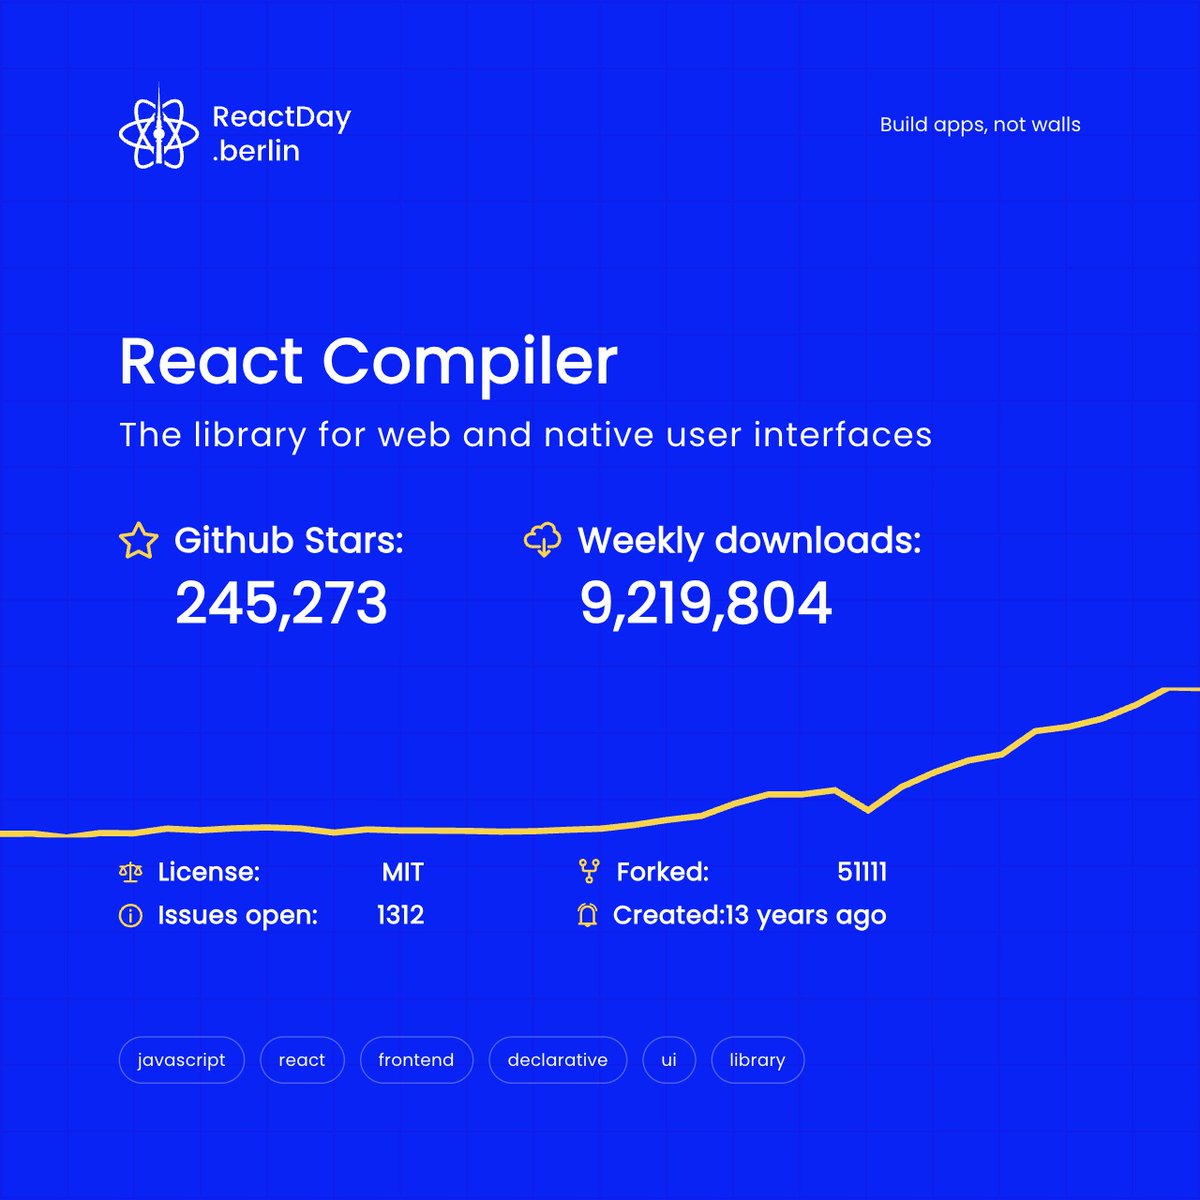The width and height of the screenshot is (1200, 1200).
Task: Select the ui tag
Action: (669, 1060)
